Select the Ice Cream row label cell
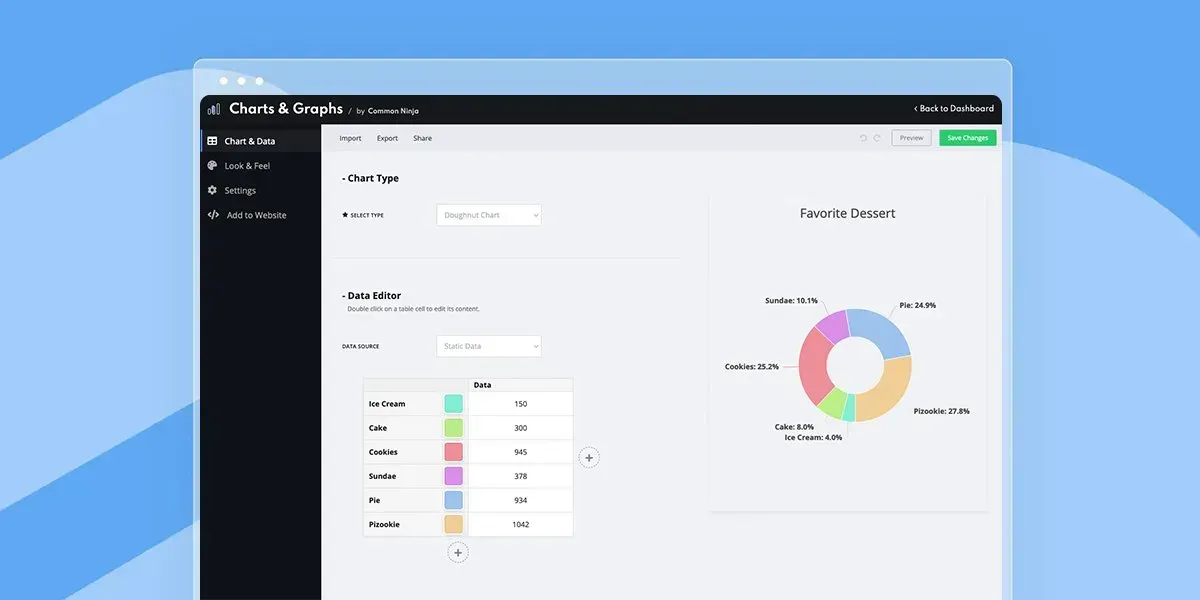Screen dimensions: 1200x600 [403, 404]
